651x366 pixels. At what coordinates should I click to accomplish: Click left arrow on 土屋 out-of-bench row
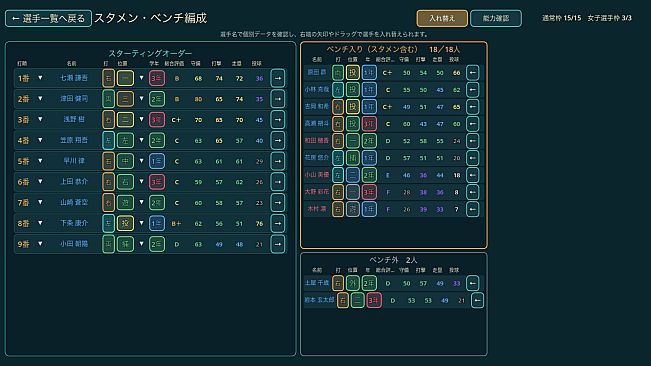(472, 283)
